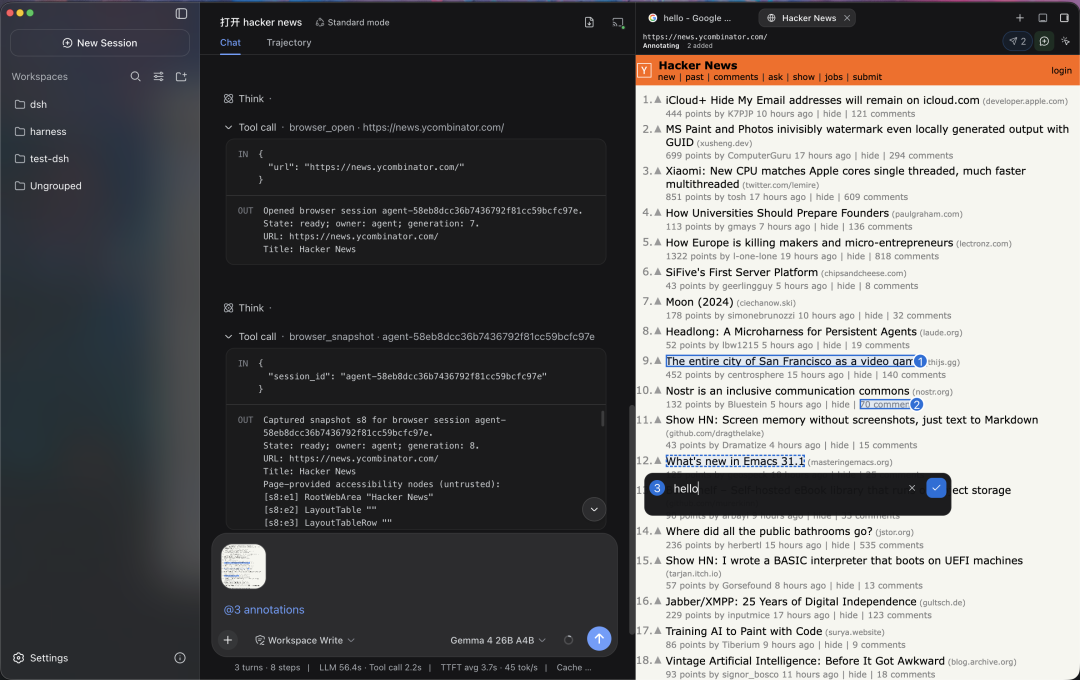This screenshot has width=1080, height=680.
Task: Send message with the blue arrow button
Action: [599, 639]
